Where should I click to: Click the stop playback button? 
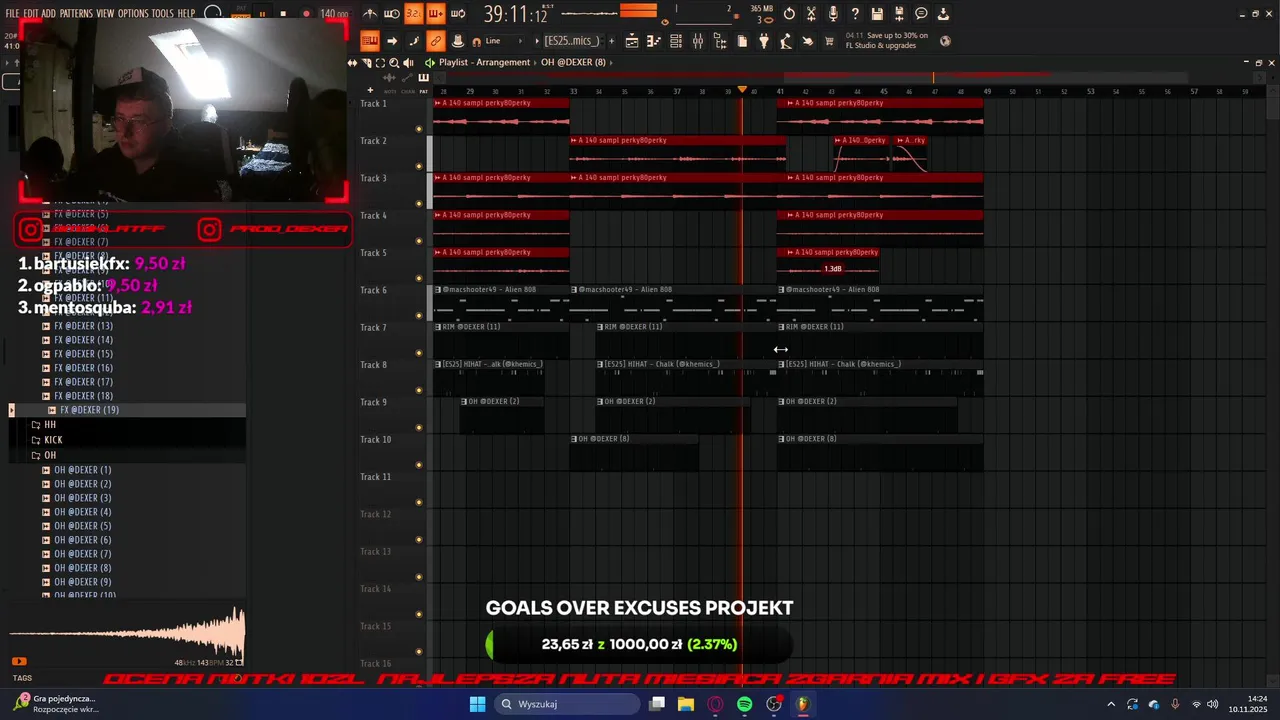pos(283,14)
